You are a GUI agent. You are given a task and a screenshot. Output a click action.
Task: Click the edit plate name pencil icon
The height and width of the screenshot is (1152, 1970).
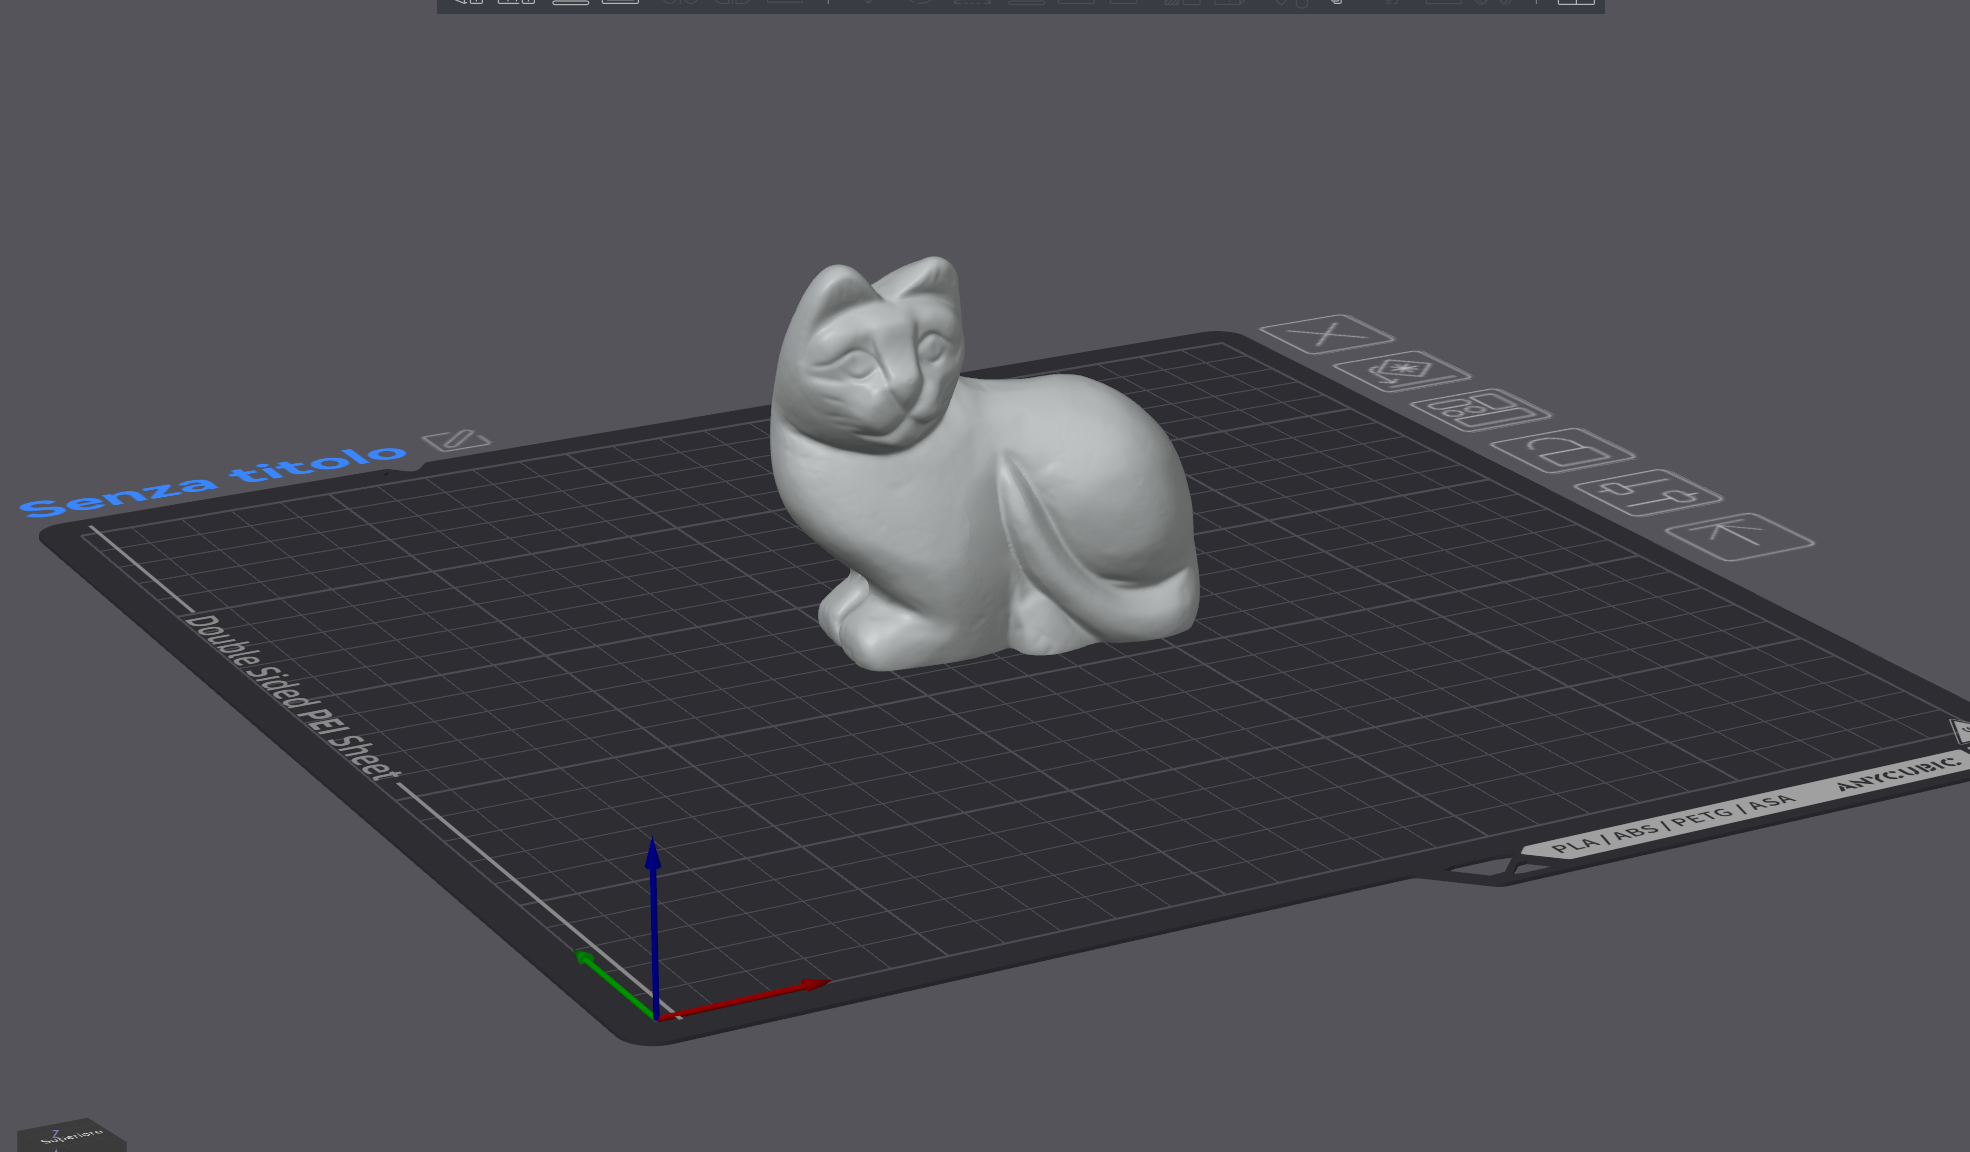(x=456, y=440)
